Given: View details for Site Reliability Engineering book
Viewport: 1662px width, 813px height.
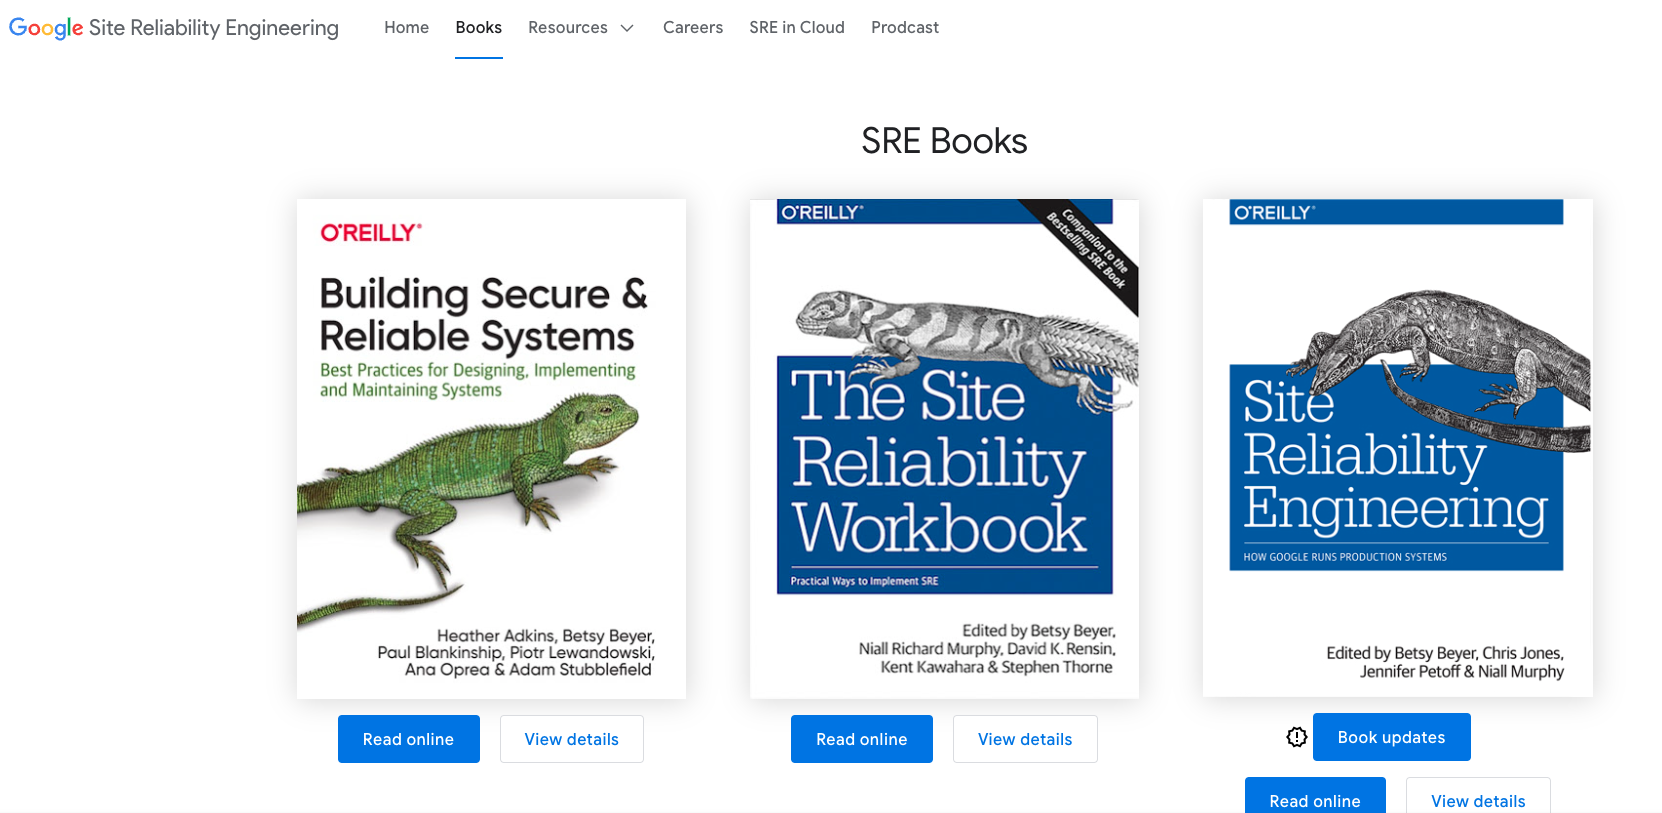Looking at the screenshot, I should 1478,796.
